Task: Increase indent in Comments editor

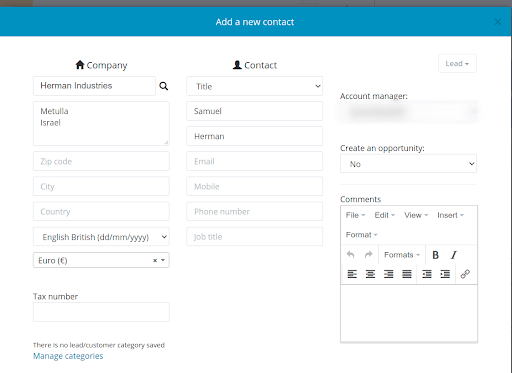Action: [x=445, y=274]
